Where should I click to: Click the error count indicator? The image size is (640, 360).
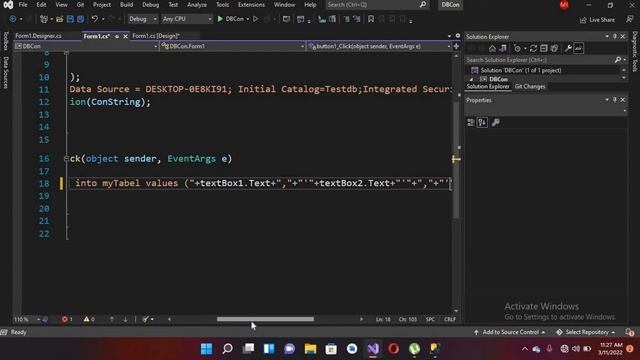(x=67, y=319)
